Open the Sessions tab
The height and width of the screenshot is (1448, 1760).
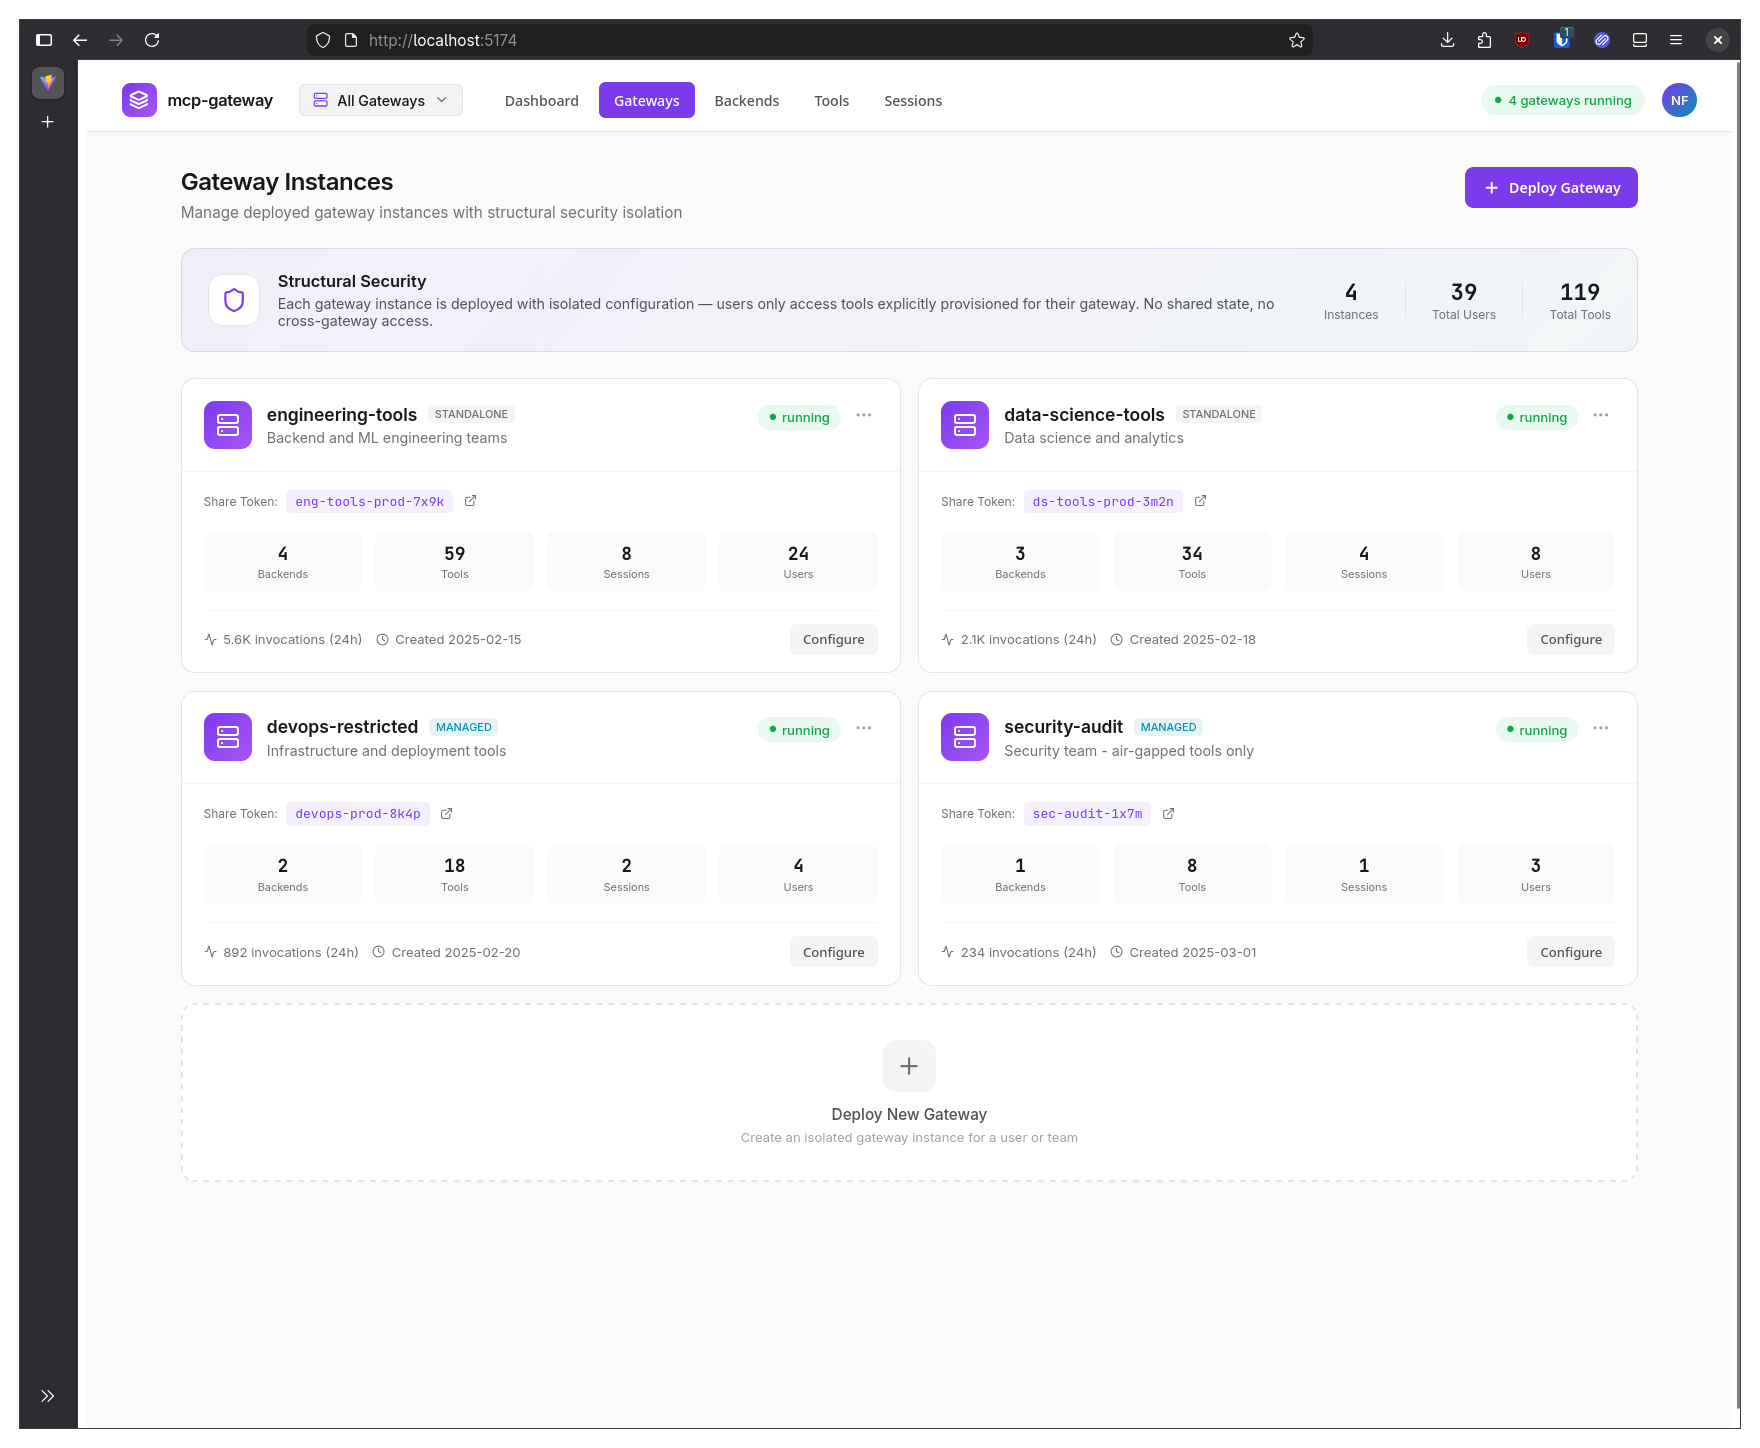pyautogui.click(x=912, y=100)
